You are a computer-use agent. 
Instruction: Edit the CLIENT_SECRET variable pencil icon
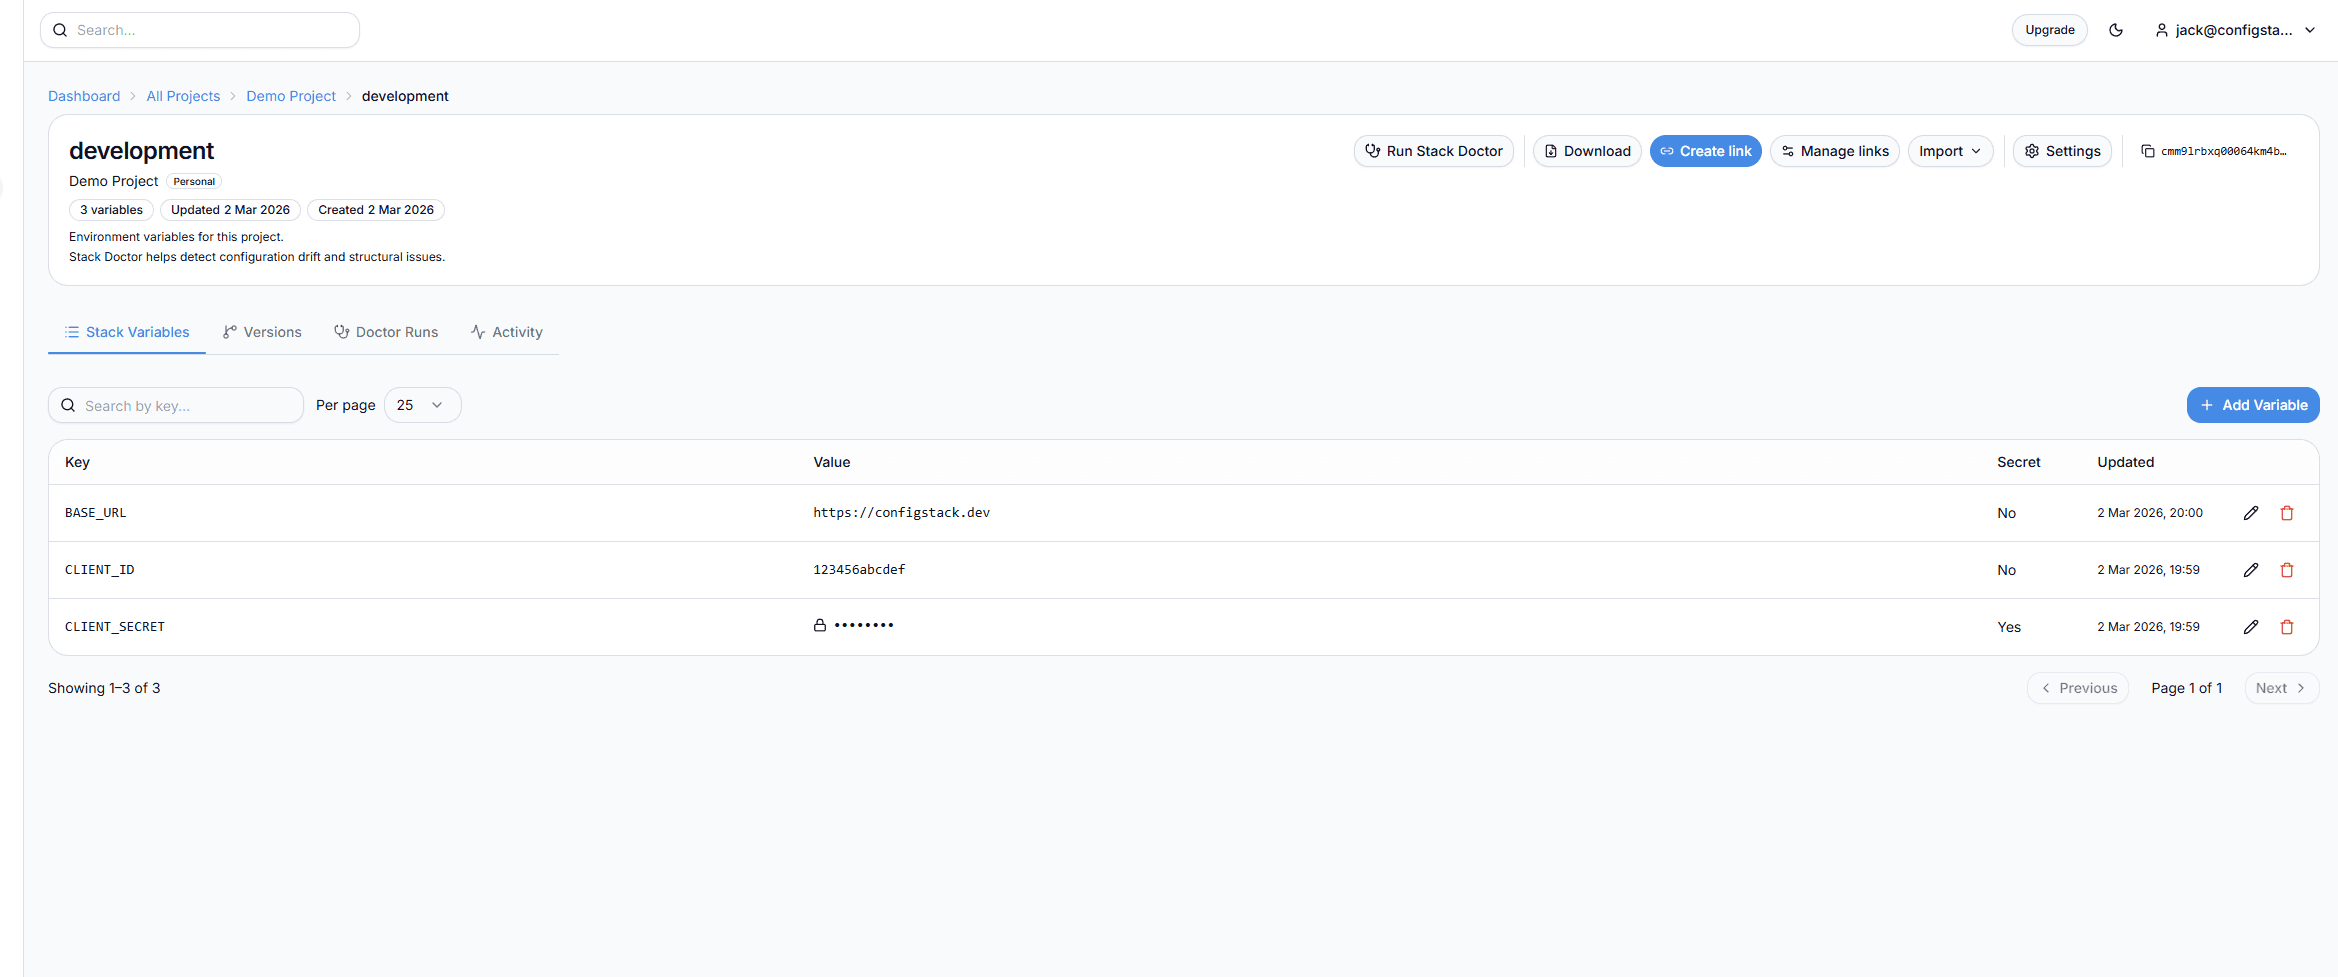(x=2251, y=627)
